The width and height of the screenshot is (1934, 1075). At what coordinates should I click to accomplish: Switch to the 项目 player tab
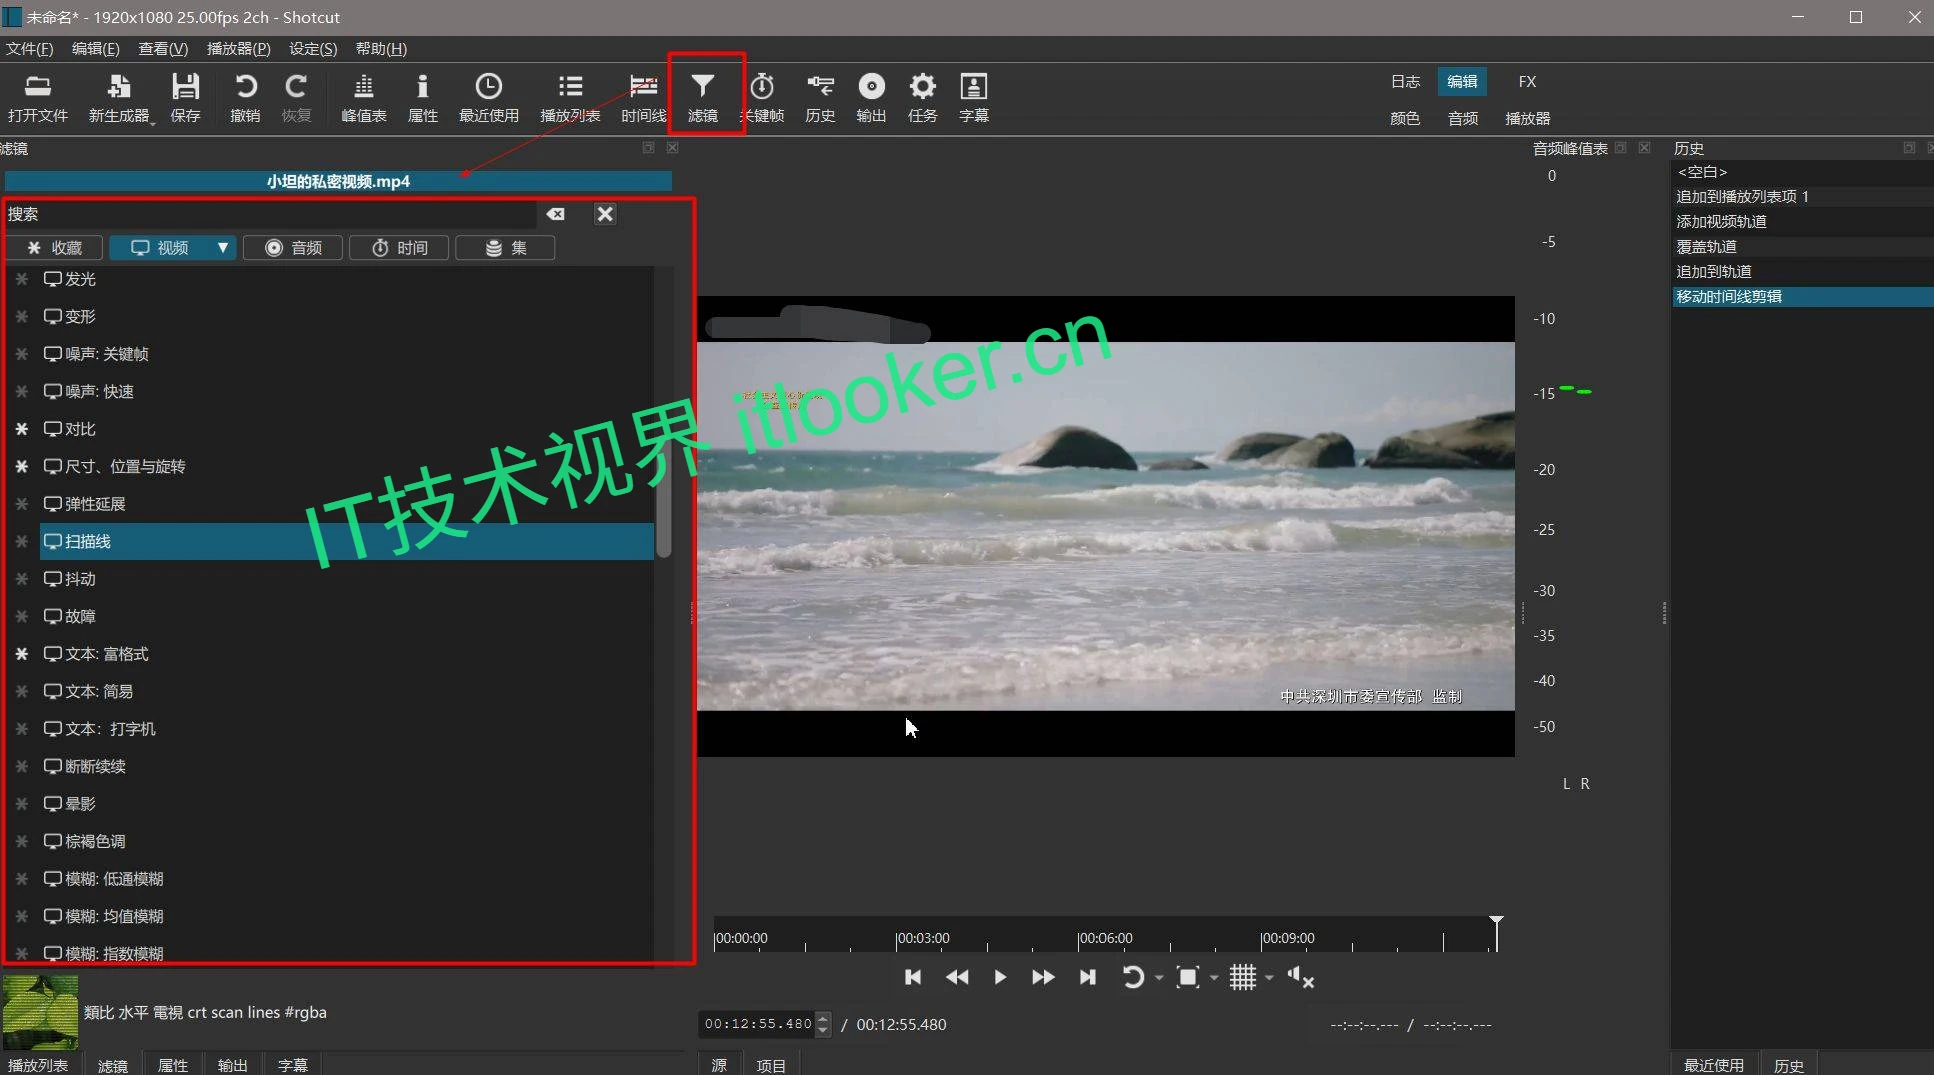(x=771, y=1065)
